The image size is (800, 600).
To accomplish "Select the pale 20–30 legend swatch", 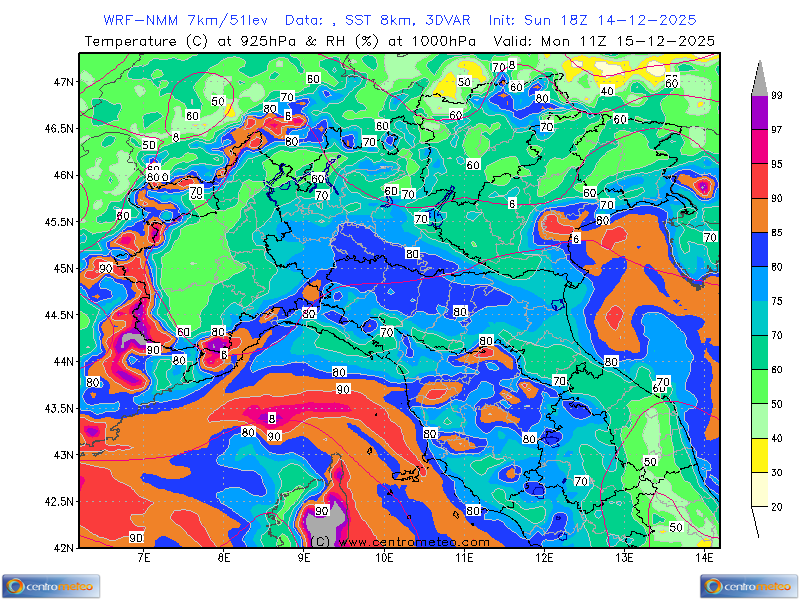I will (x=760, y=490).
